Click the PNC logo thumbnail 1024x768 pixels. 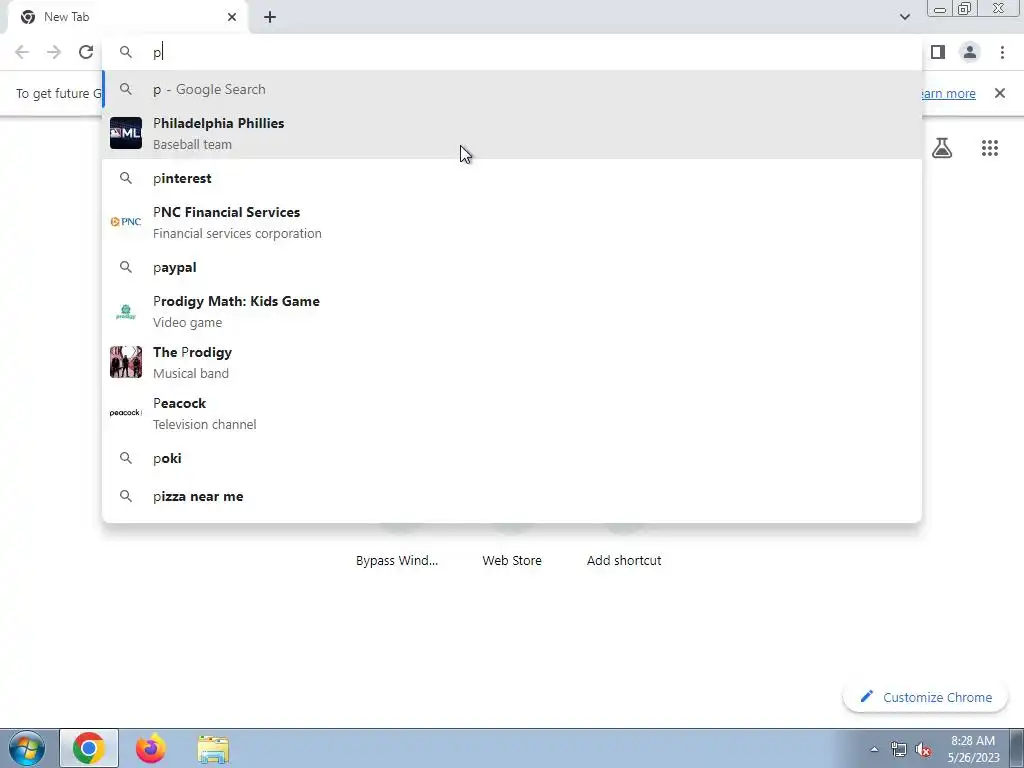(x=126, y=222)
